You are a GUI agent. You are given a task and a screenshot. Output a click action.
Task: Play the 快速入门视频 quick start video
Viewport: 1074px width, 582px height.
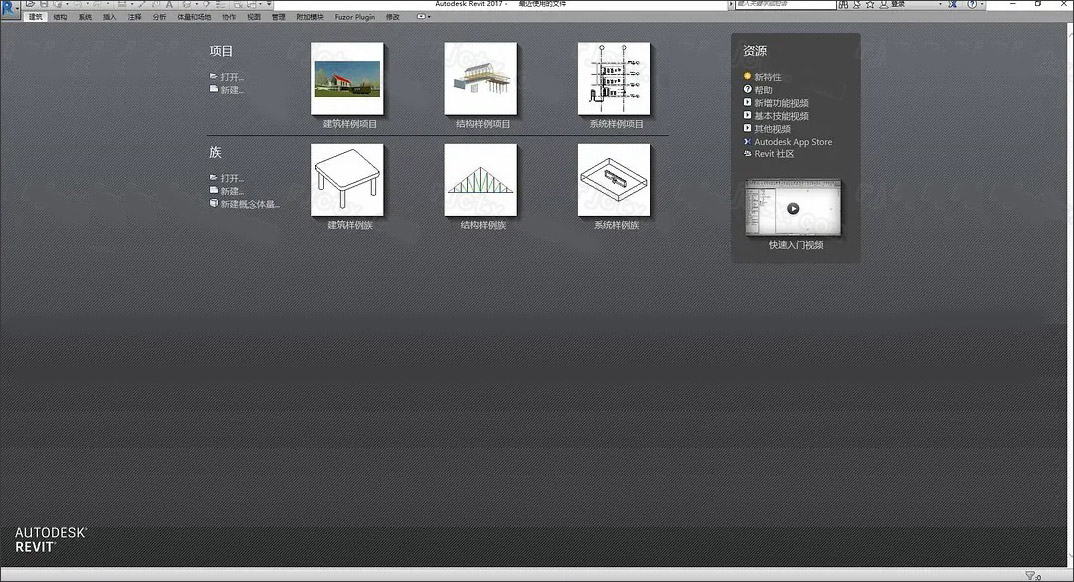[x=792, y=208]
